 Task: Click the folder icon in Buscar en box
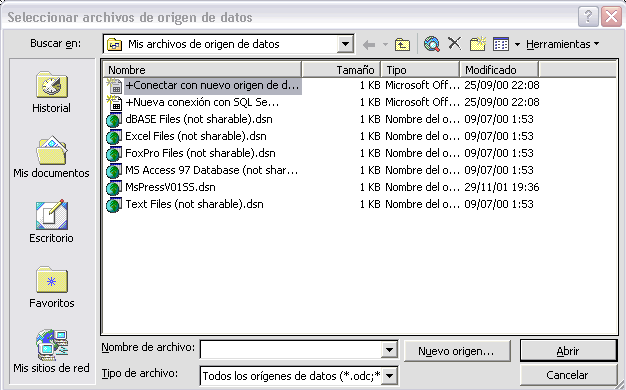click(115, 44)
